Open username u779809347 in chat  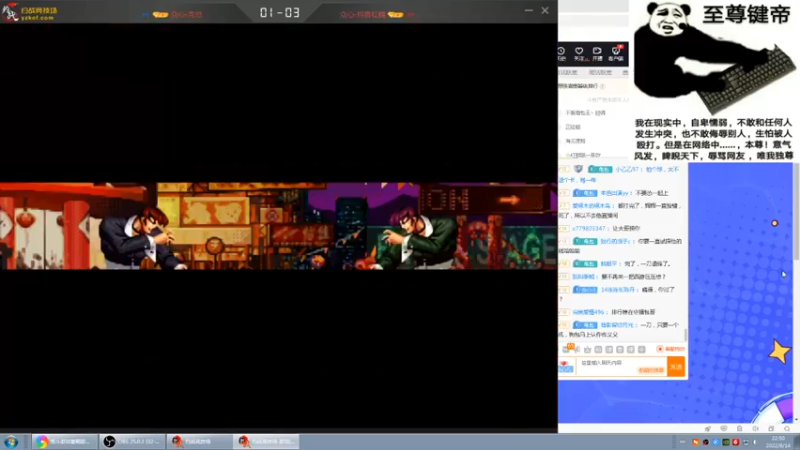click(588, 229)
